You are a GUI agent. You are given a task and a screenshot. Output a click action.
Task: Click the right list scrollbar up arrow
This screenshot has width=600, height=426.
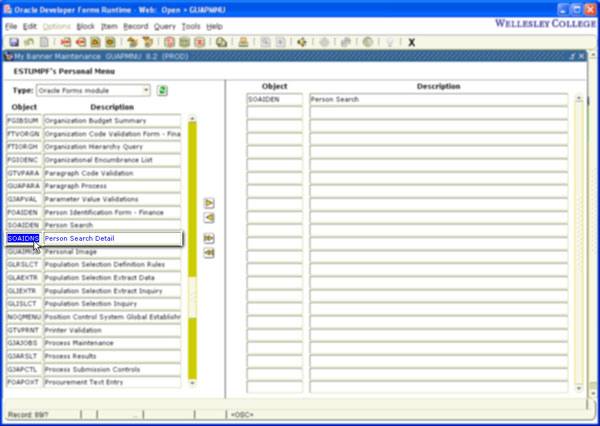coord(579,98)
